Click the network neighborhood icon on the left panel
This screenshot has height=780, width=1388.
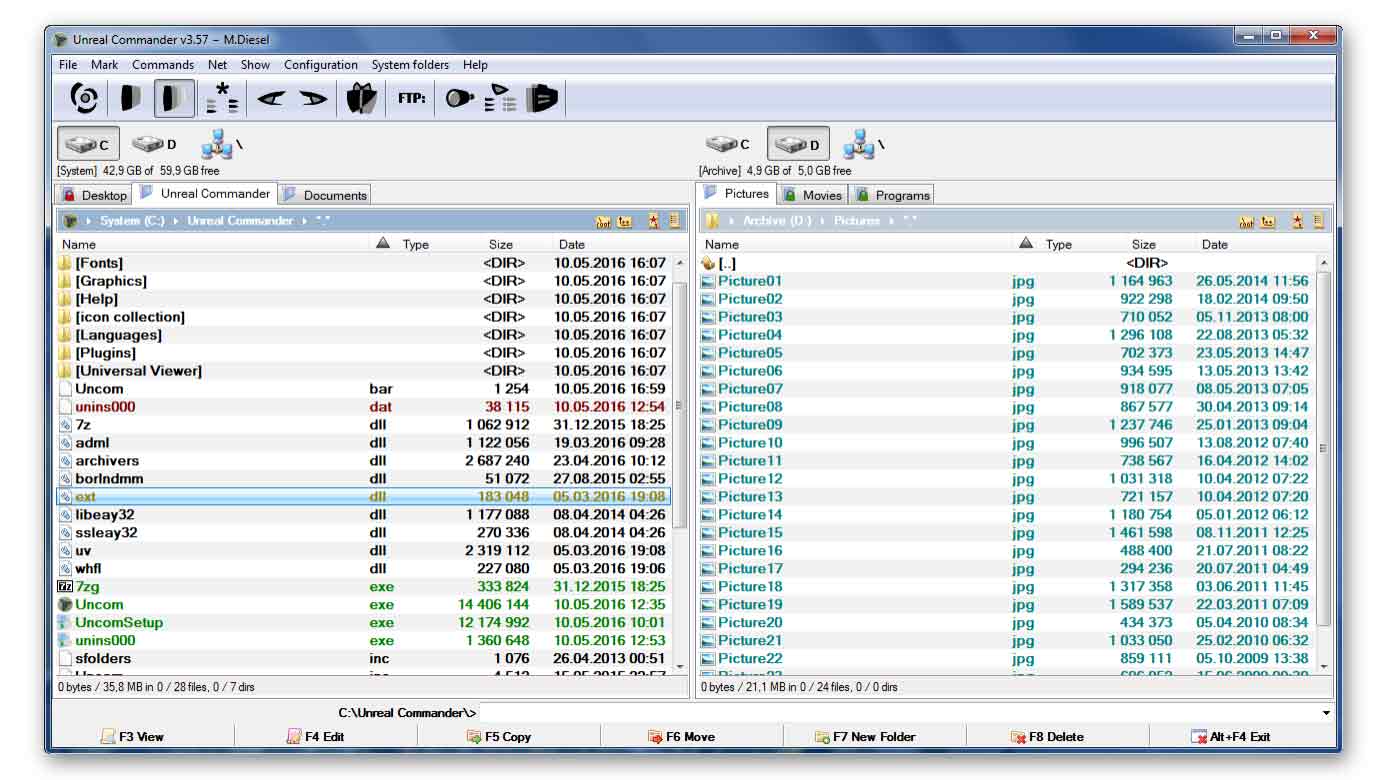pyautogui.click(x=216, y=143)
